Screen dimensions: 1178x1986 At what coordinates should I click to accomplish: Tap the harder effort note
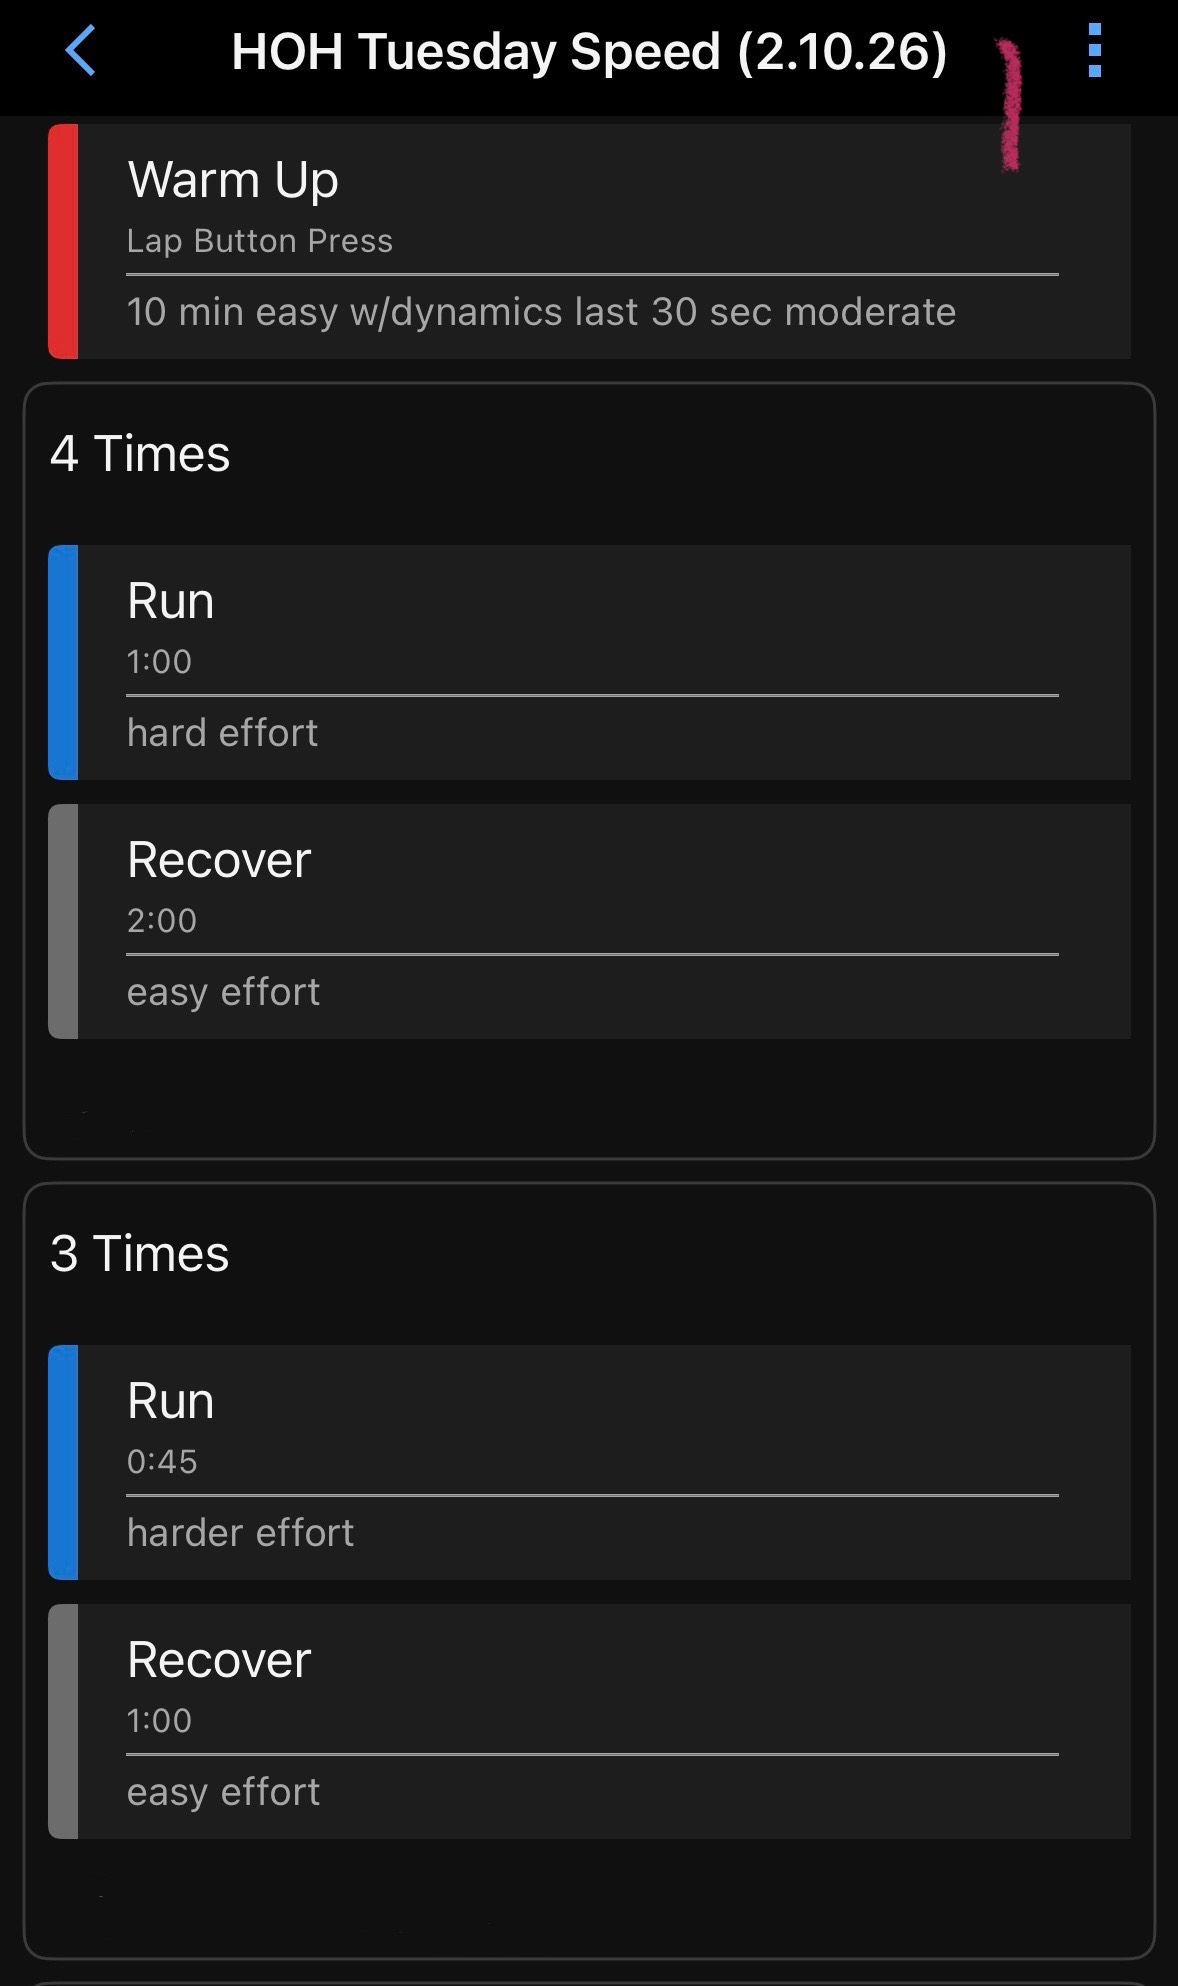pos(240,1533)
